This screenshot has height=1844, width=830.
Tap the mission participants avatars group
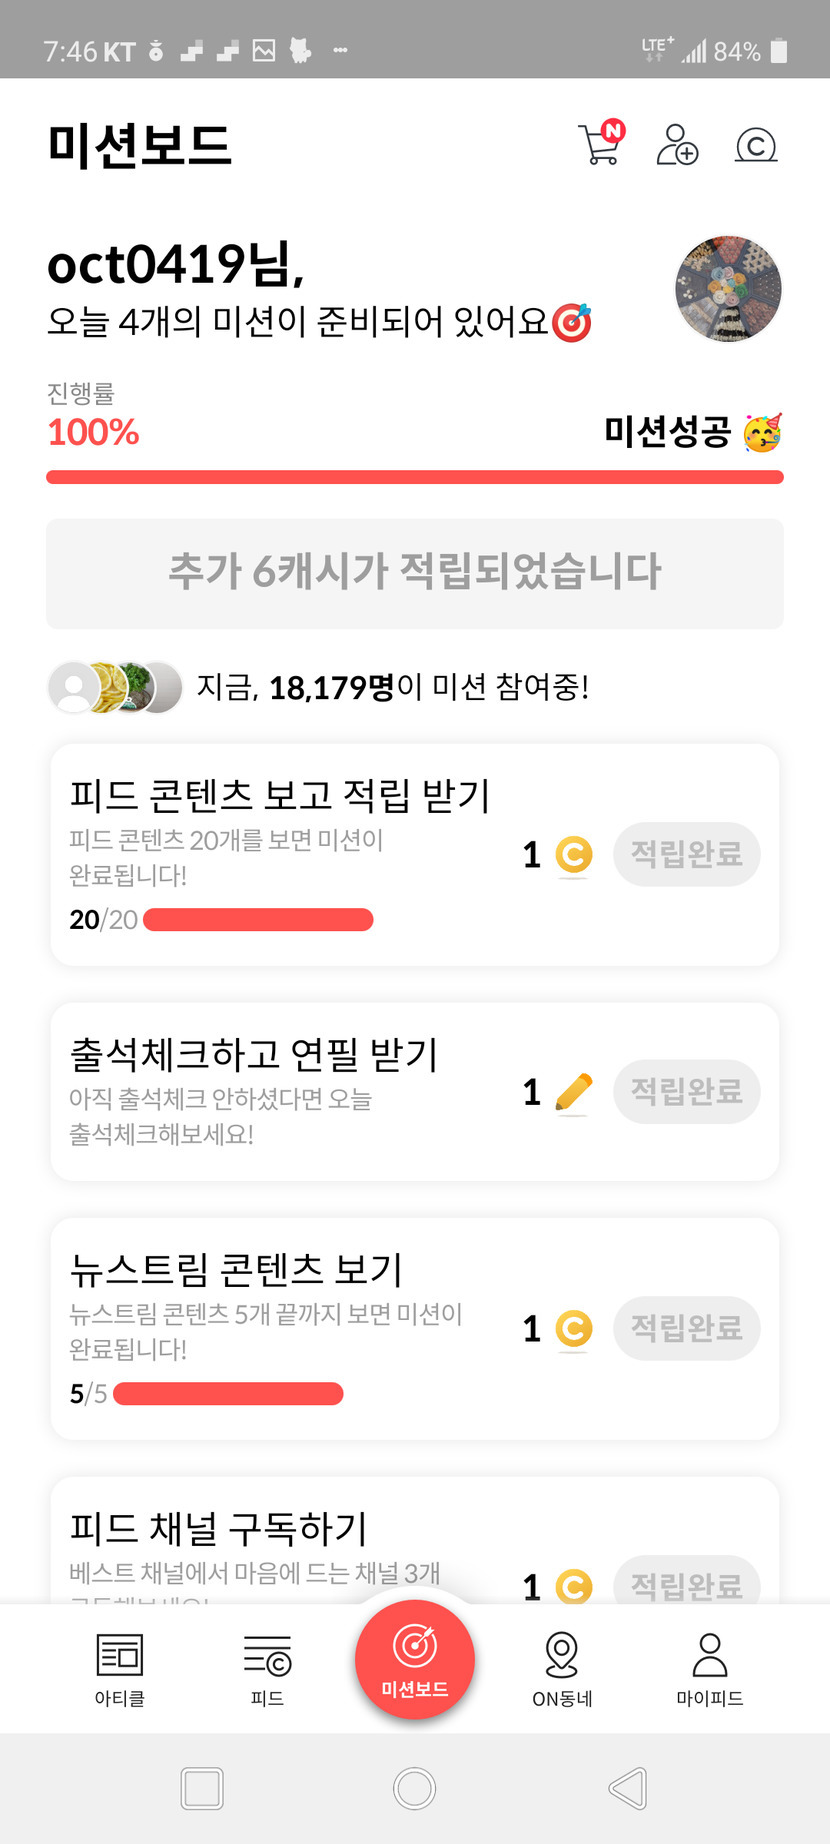(115, 687)
